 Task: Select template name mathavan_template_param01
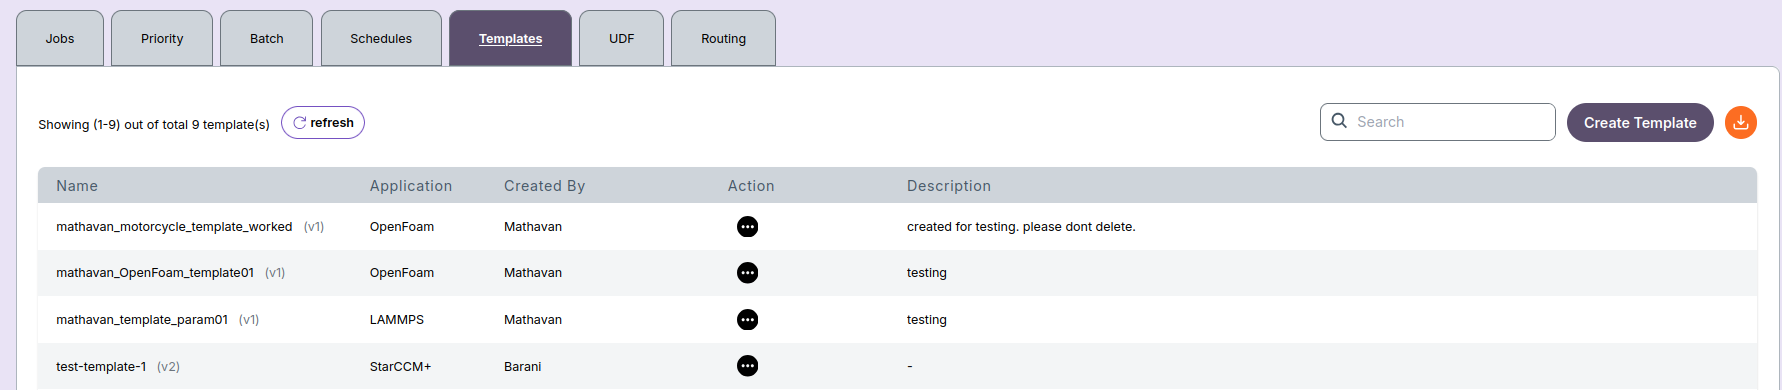[x=142, y=320]
